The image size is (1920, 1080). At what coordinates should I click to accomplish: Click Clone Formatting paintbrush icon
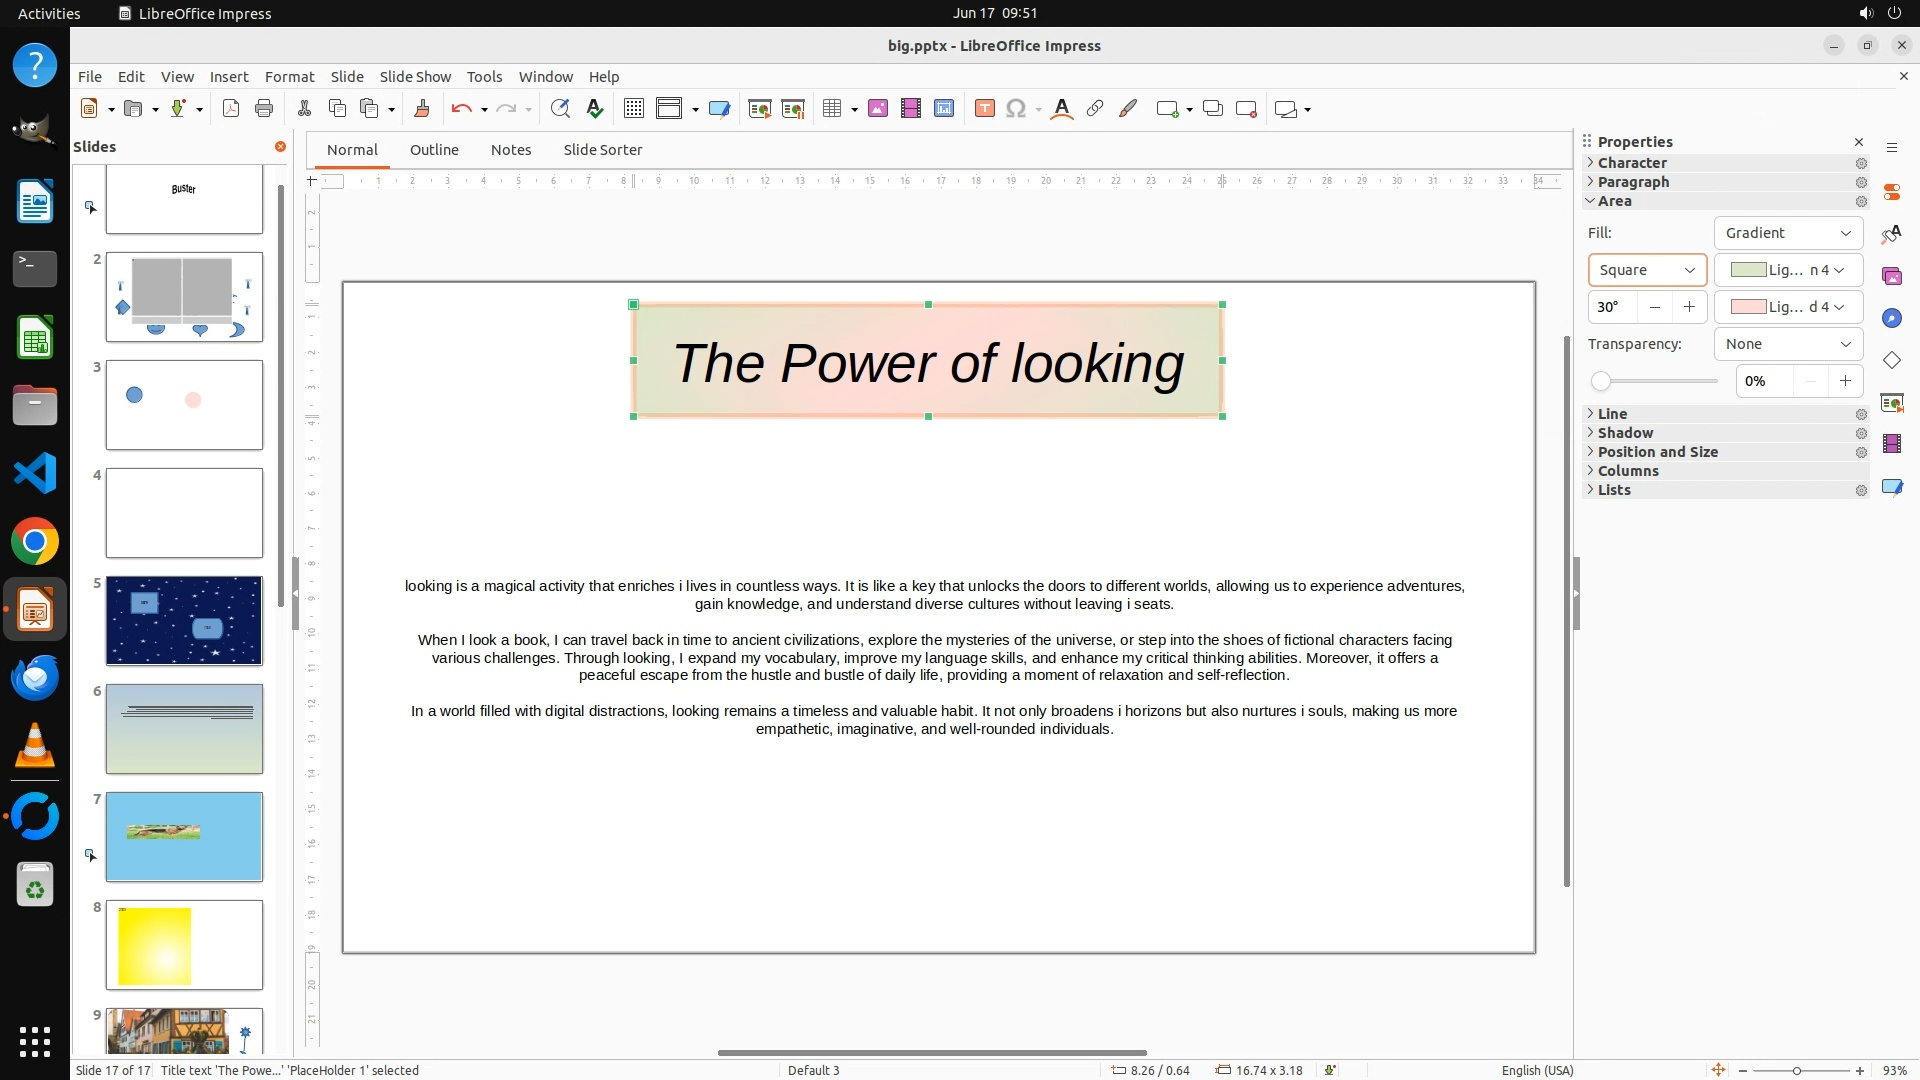pos(421,109)
